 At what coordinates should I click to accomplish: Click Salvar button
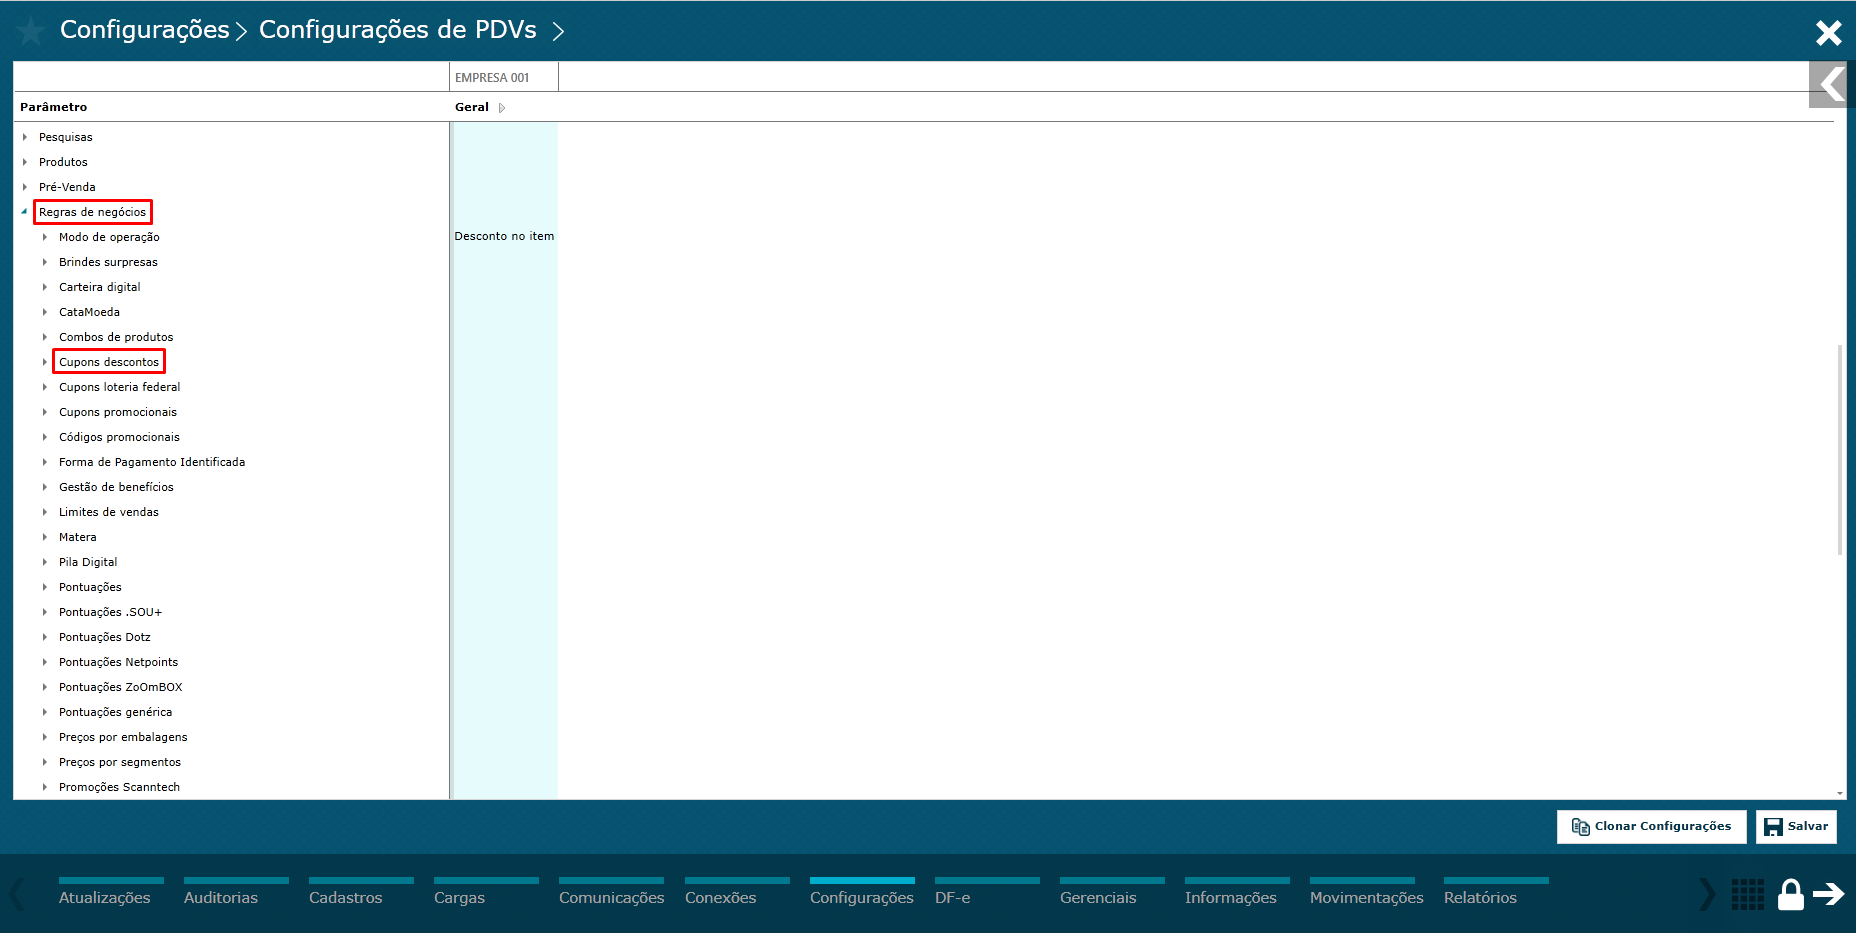click(1796, 826)
